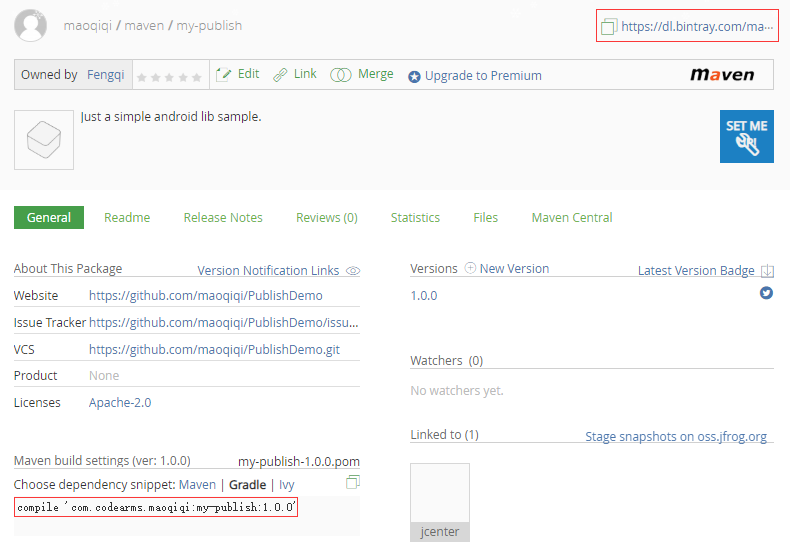Viewport: 790px width, 555px height.
Task: Open the Maven Central tab
Action: pyautogui.click(x=572, y=218)
